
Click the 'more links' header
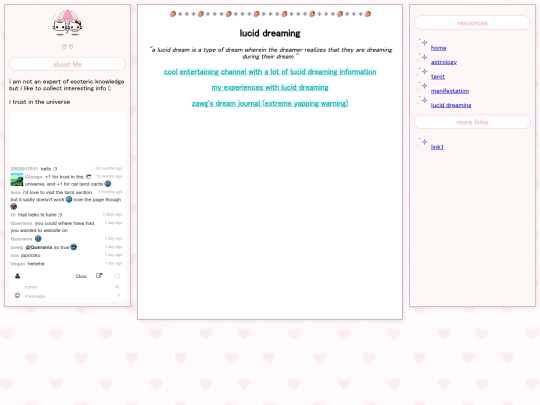472,122
